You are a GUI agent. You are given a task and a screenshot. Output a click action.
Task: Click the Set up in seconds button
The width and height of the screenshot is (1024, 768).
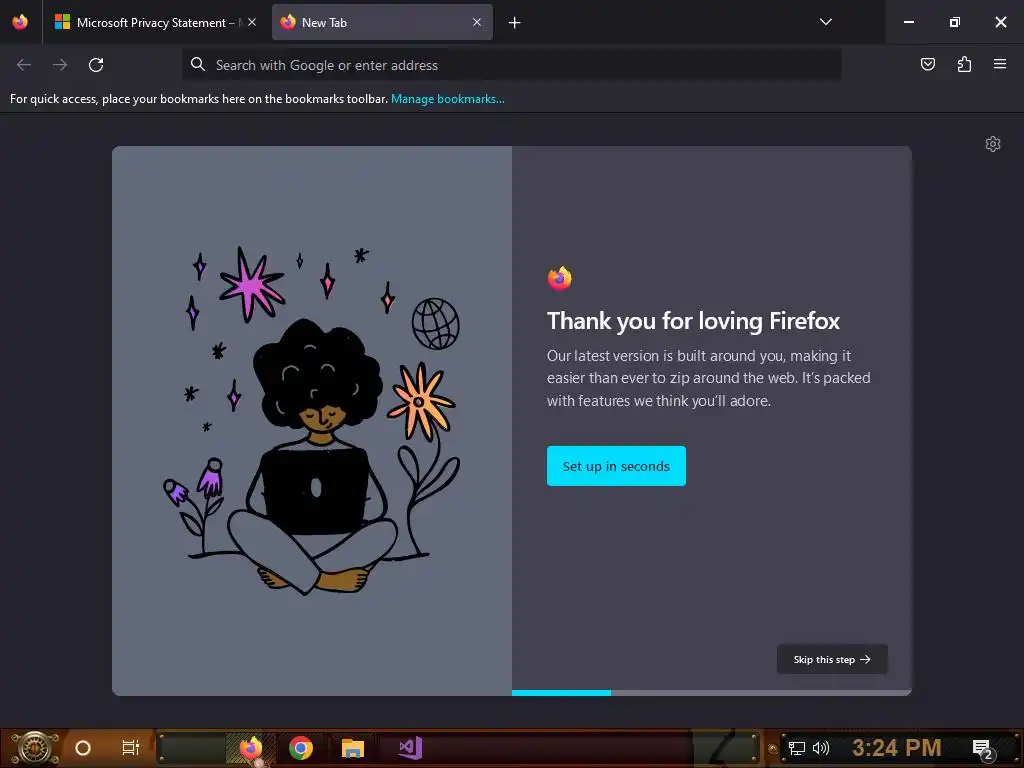(x=616, y=466)
